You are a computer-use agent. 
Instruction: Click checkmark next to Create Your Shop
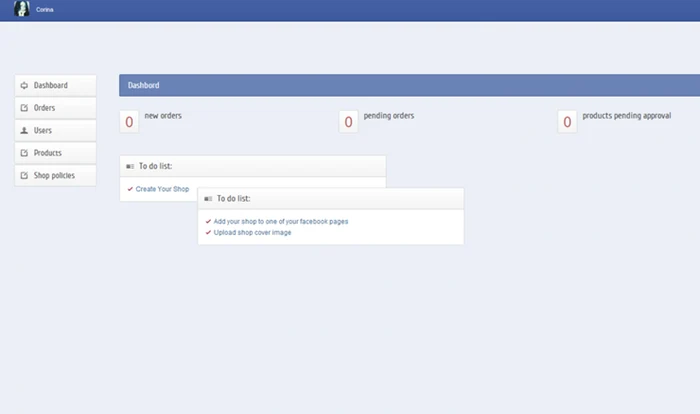(130, 189)
